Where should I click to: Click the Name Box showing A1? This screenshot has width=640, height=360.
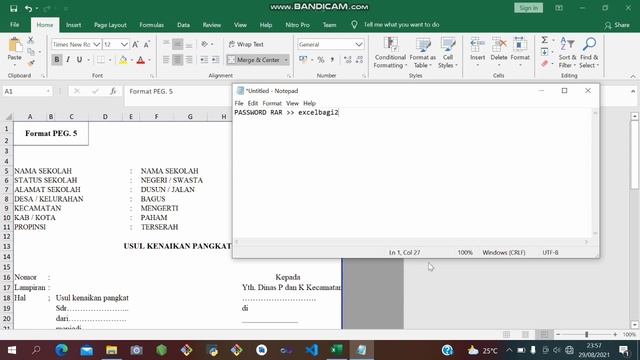pyautogui.click(x=27, y=91)
